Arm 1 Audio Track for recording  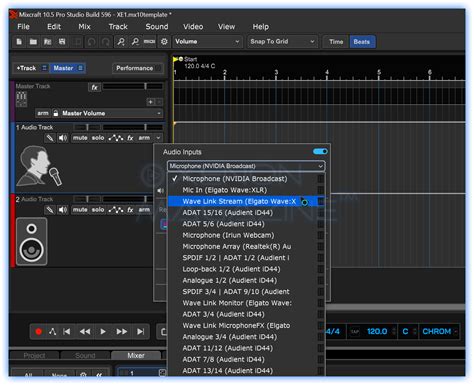click(x=144, y=138)
